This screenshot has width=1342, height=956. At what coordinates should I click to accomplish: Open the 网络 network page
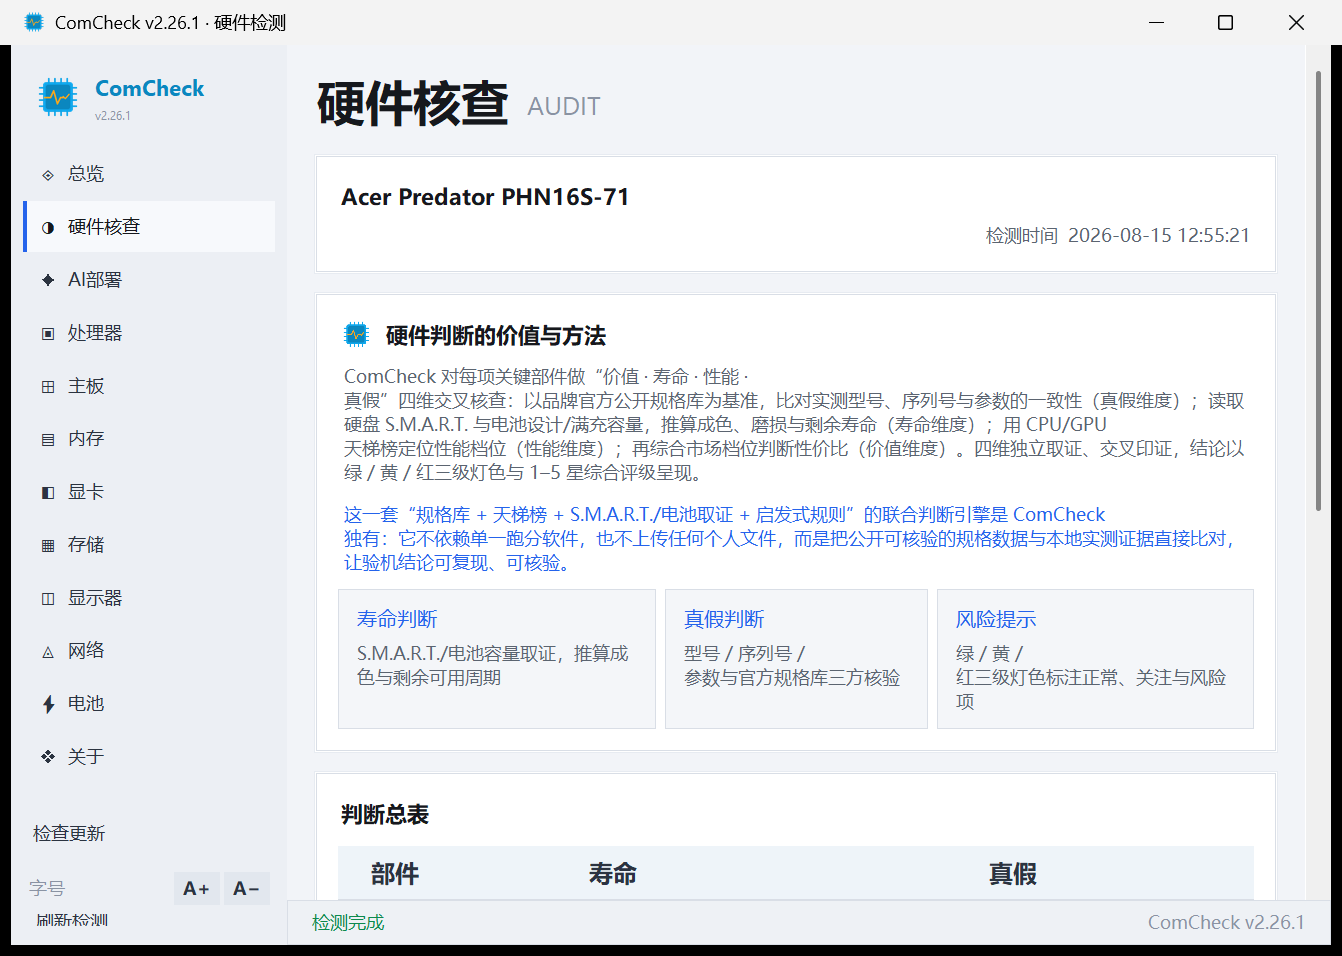(x=149, y=651)
